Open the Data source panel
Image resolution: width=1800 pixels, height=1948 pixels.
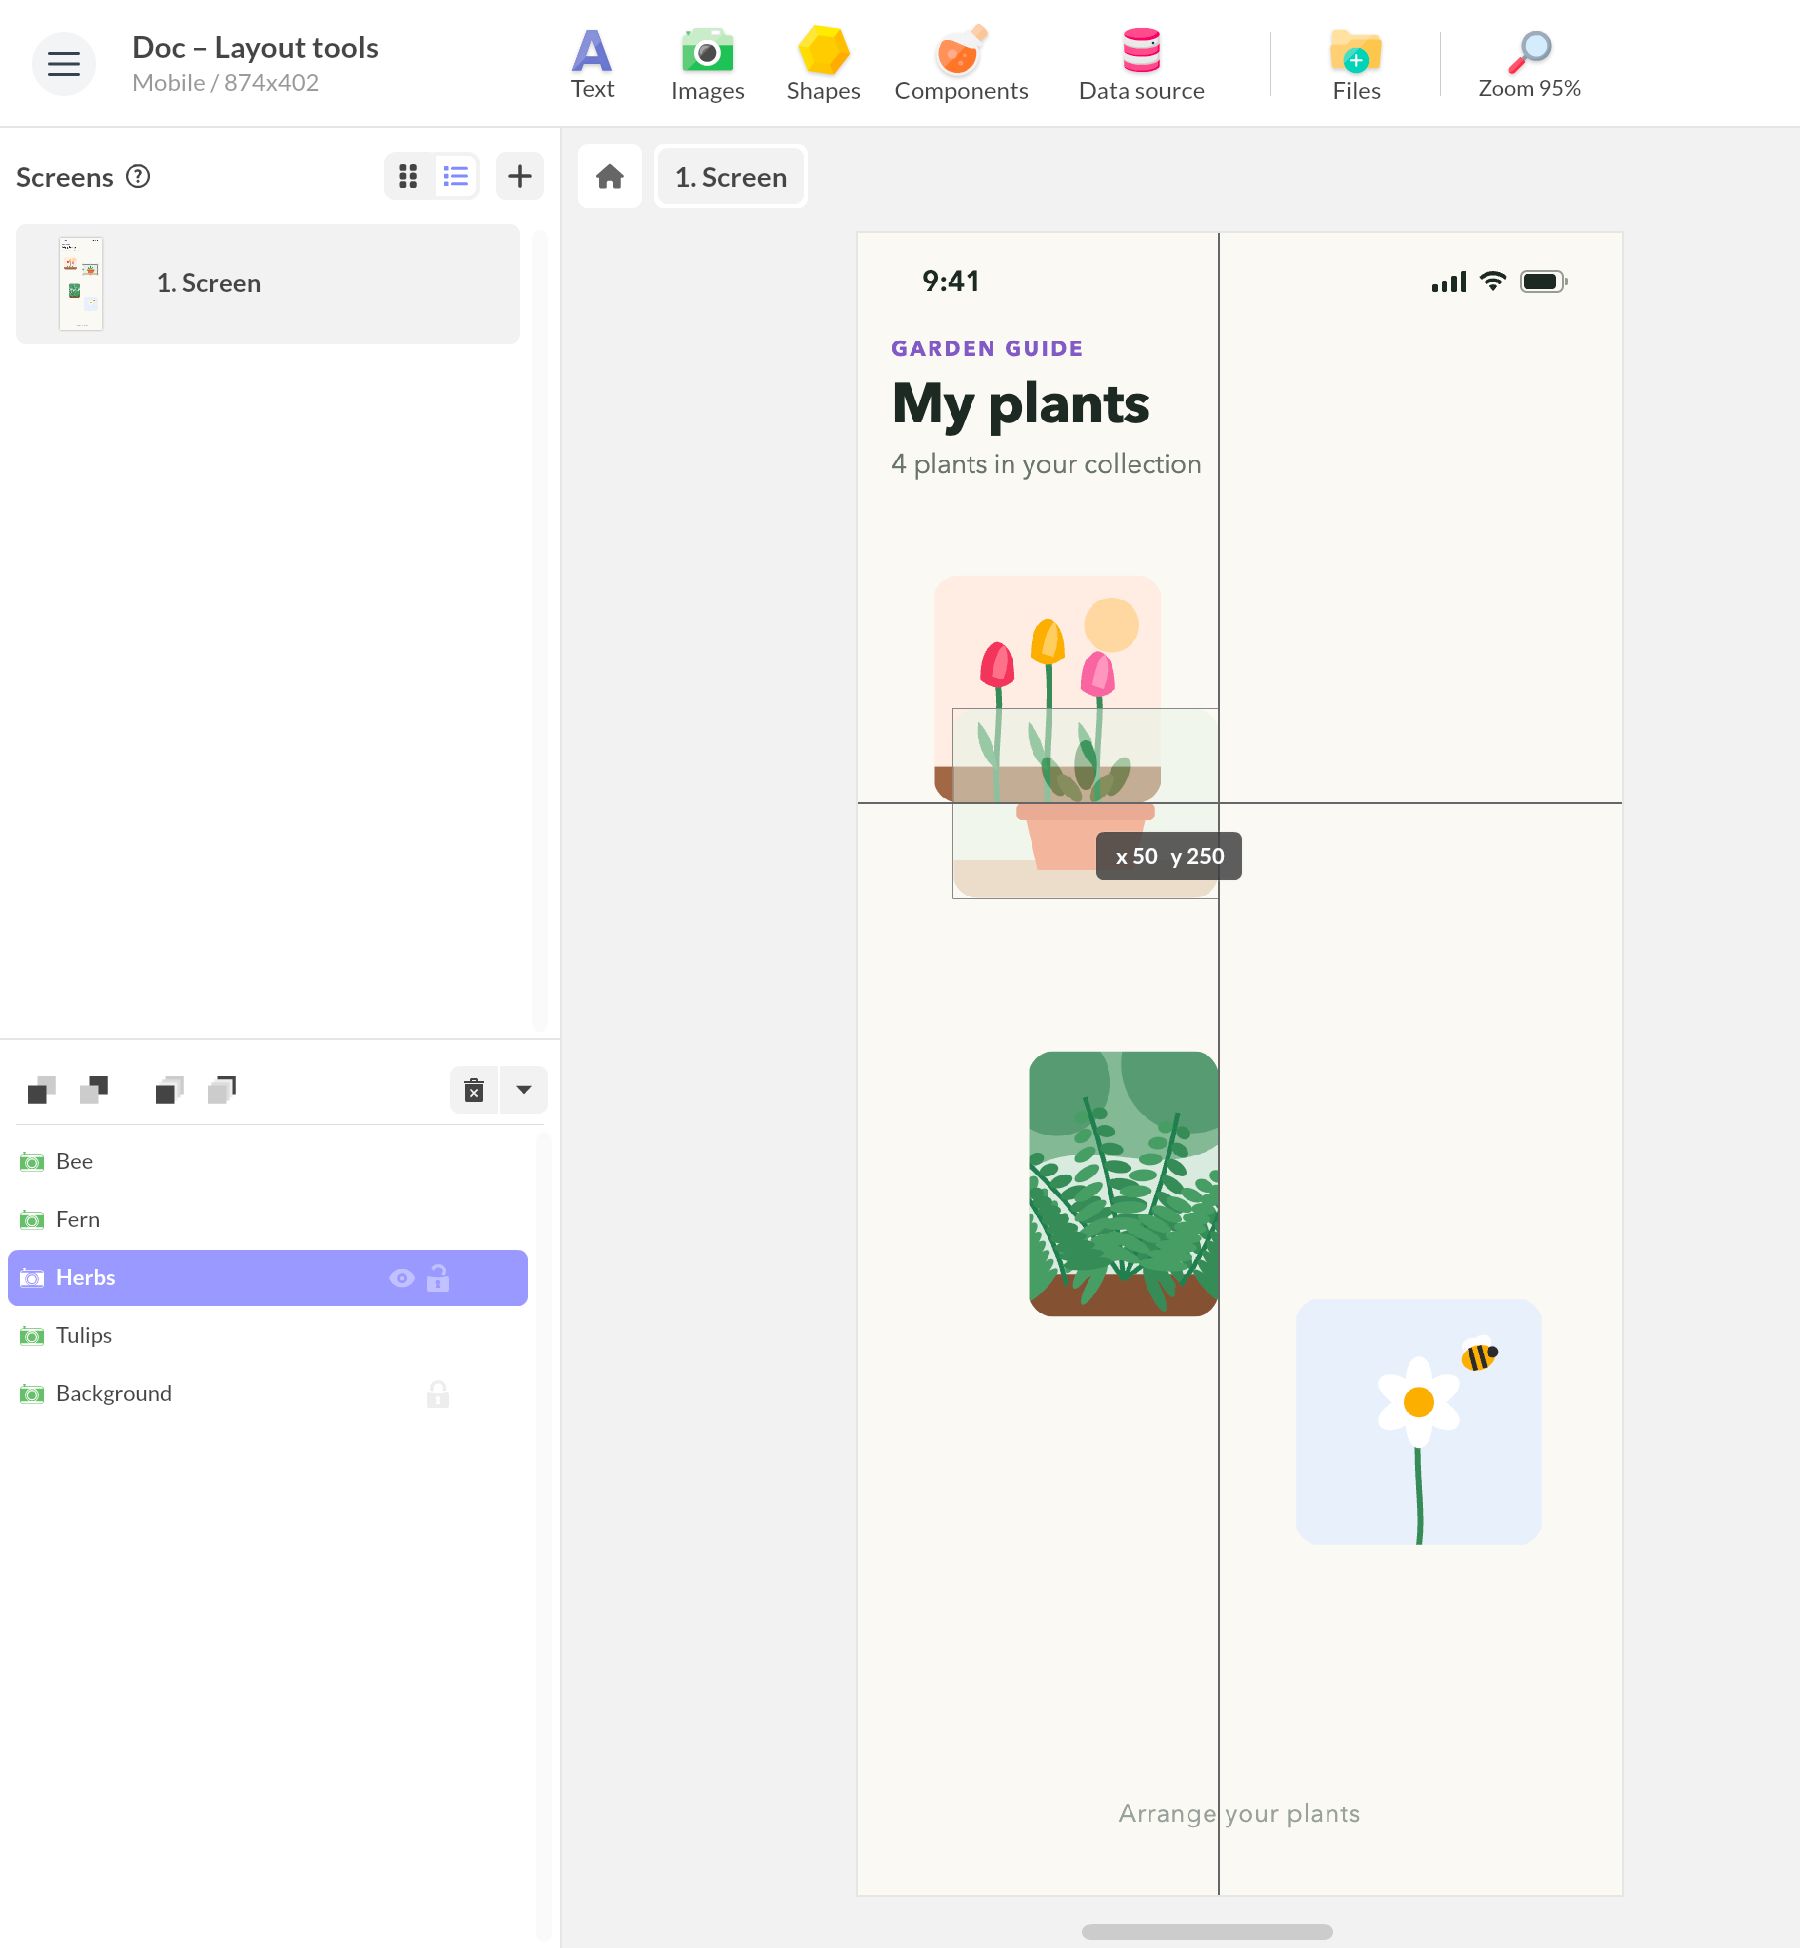(x=1141, y=64)
